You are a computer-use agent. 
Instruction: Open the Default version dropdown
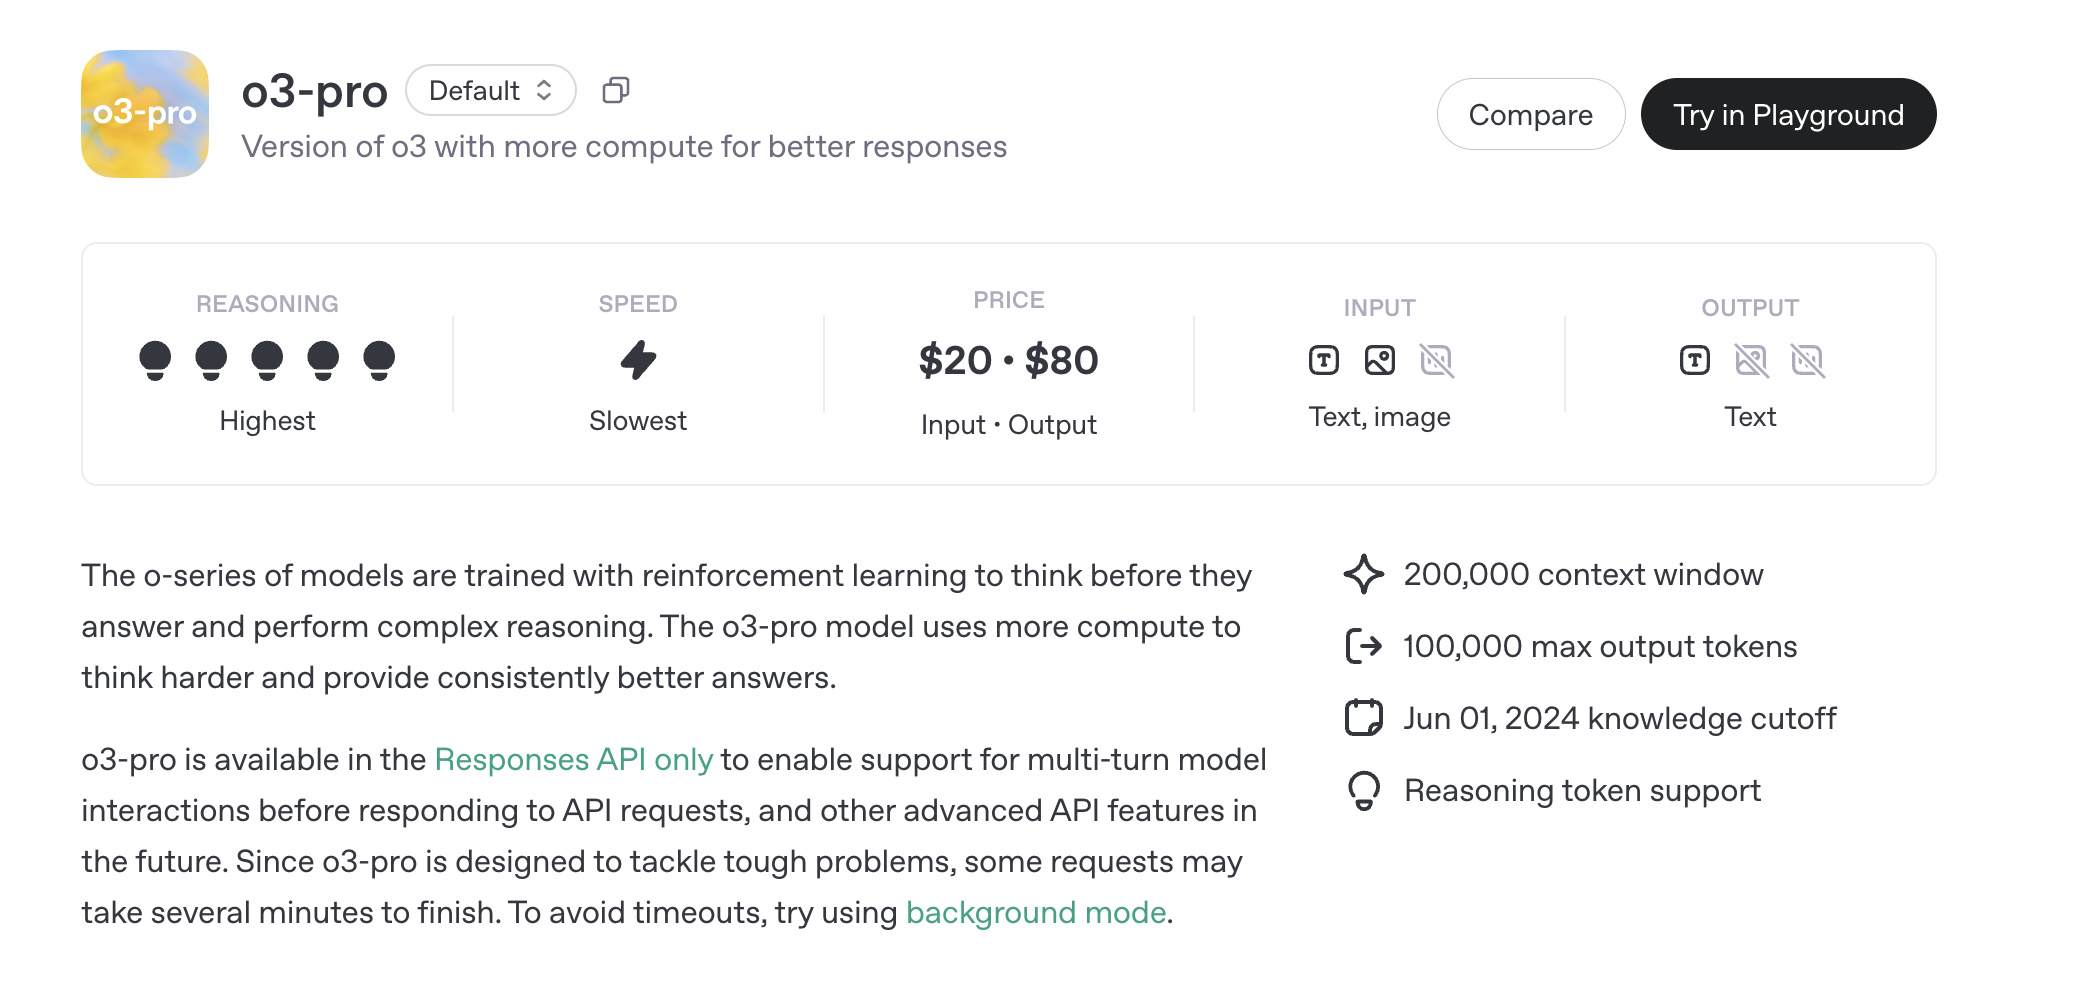click(490, 91)
